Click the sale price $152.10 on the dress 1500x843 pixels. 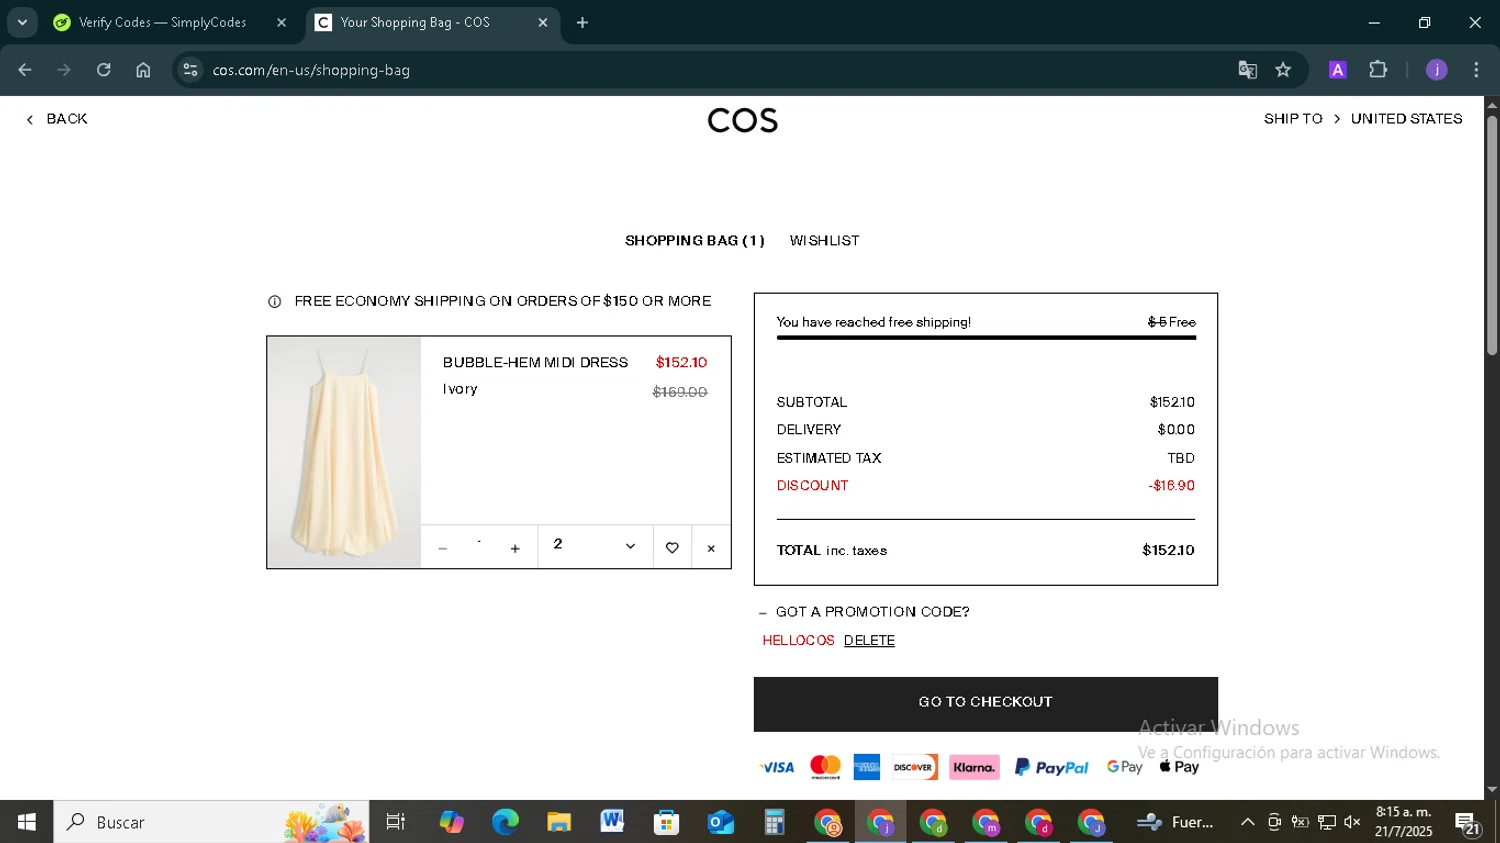tap(681, 362)
